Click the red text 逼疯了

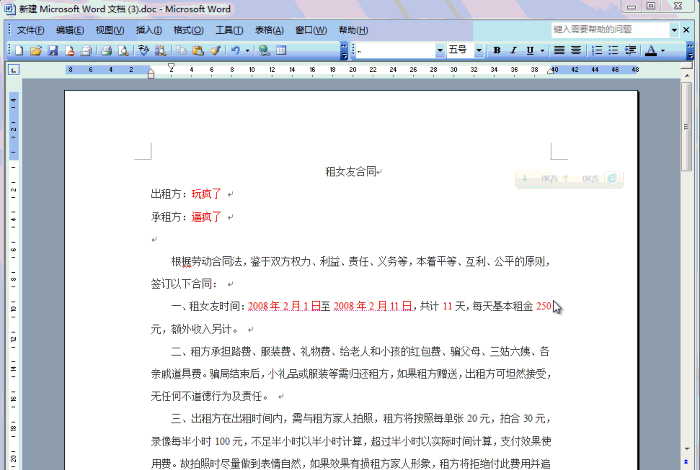[206, 217]
